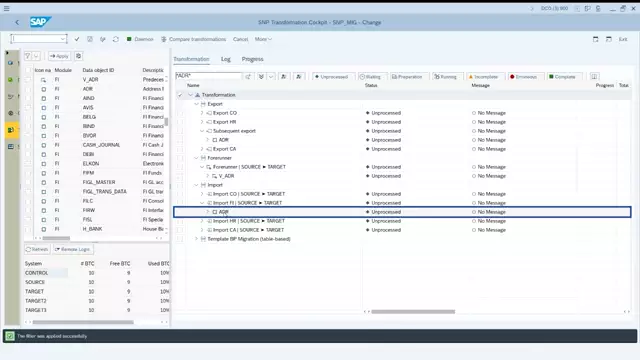Click the Exit button
The height and width of the screenshot is (360, 640).
pyautogui.click(x=623, y=39)
